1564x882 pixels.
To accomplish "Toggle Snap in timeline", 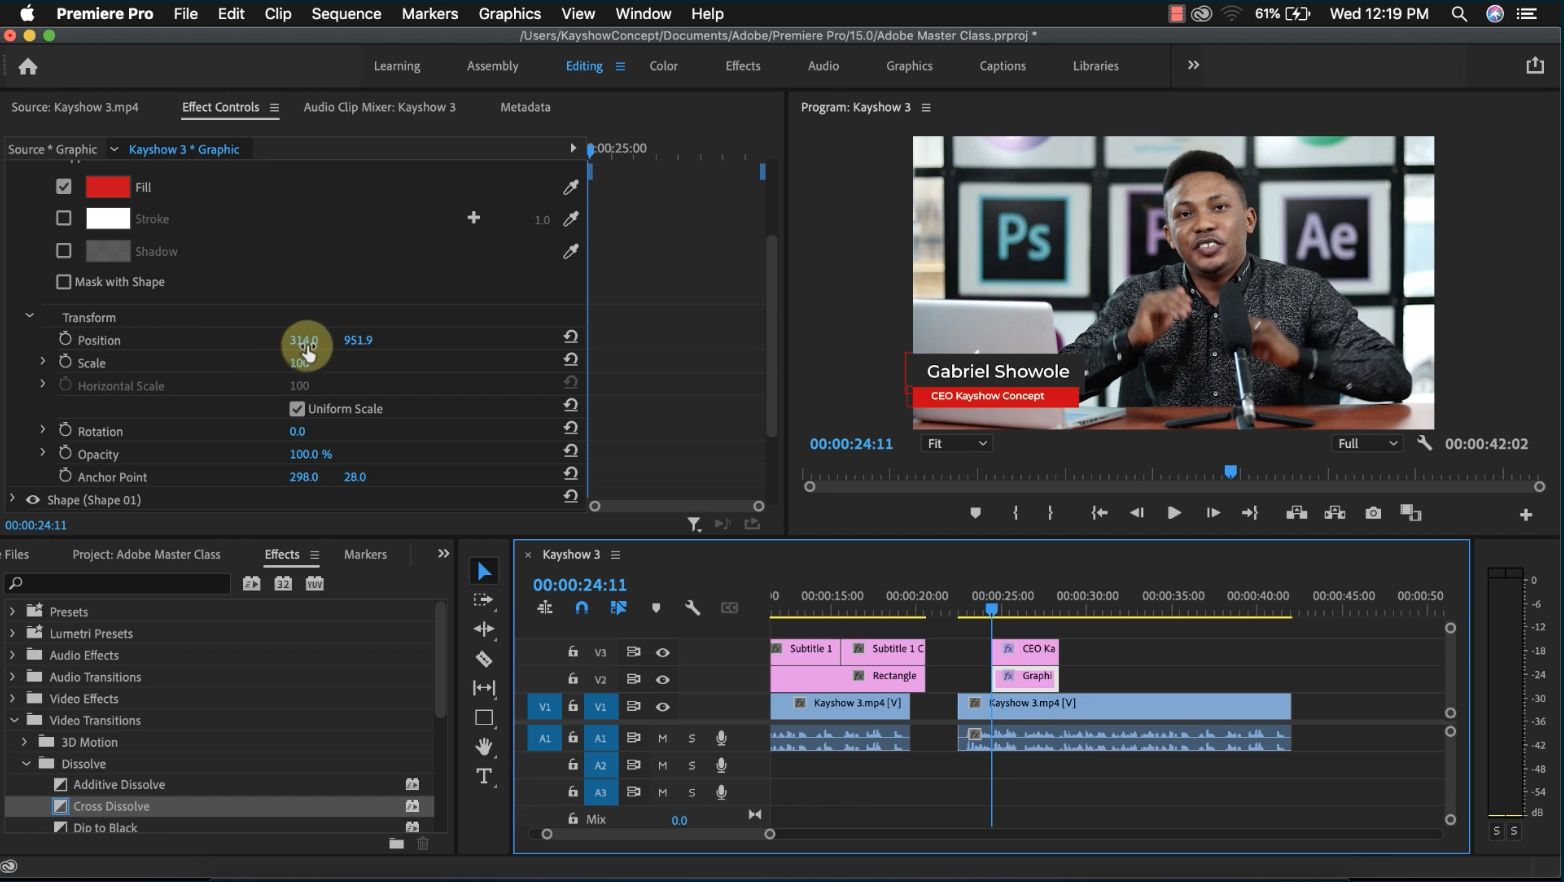I will click(x=582, y=608).
